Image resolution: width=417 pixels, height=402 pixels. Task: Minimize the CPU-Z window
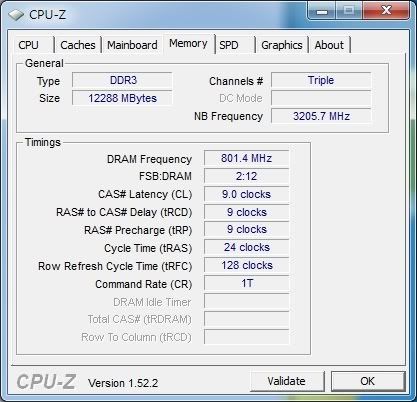(x=322, y=11)
